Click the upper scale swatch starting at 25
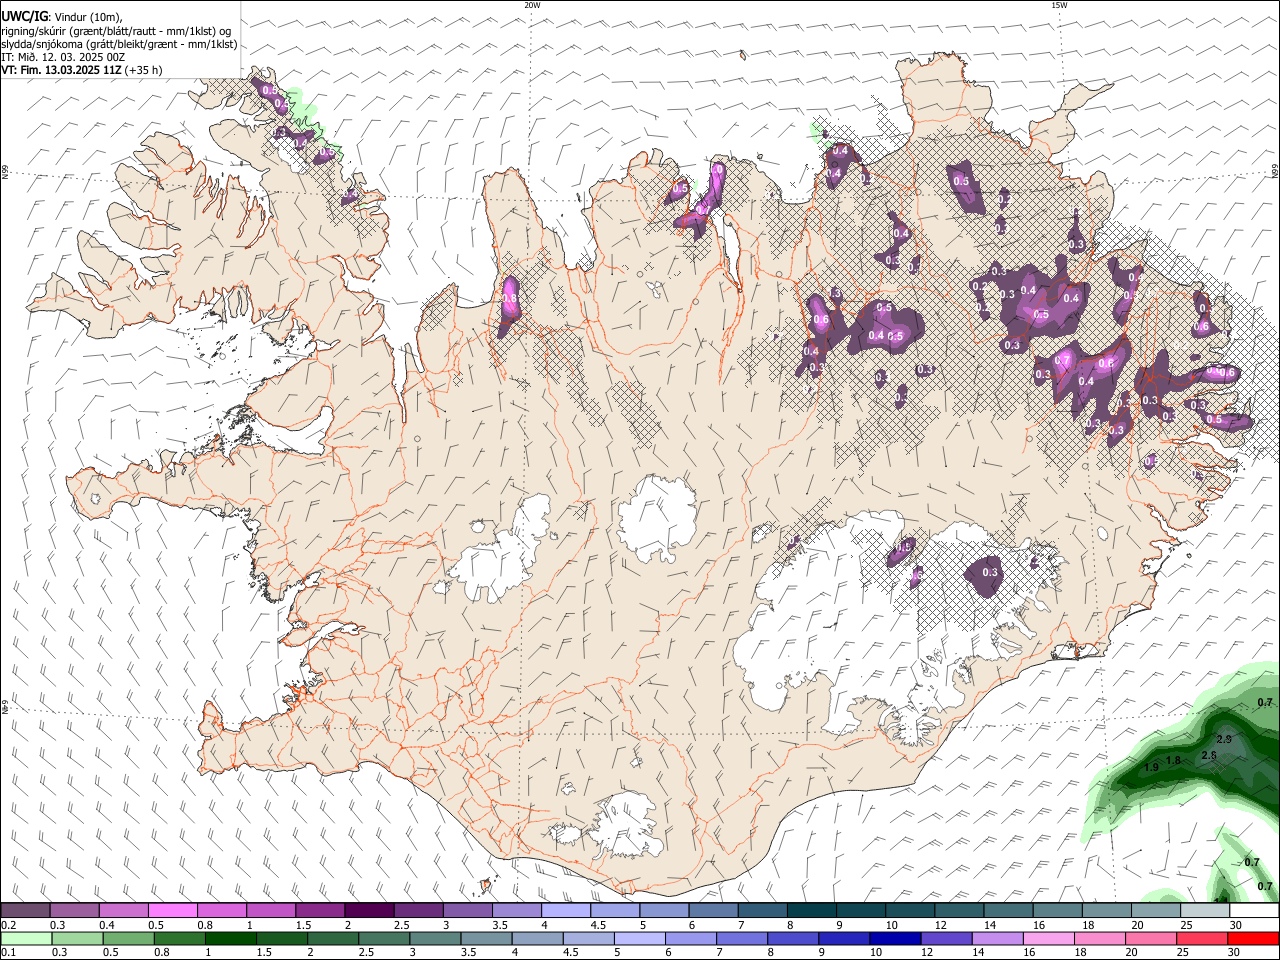This screenshot has width=1280, height=960. click(x=1204, y=911)
